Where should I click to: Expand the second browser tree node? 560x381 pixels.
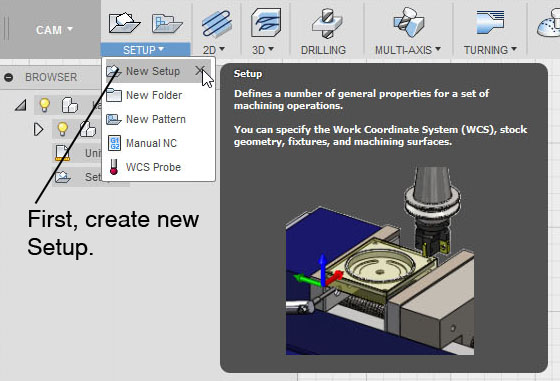pyautogui.click(x=38, y=129)
